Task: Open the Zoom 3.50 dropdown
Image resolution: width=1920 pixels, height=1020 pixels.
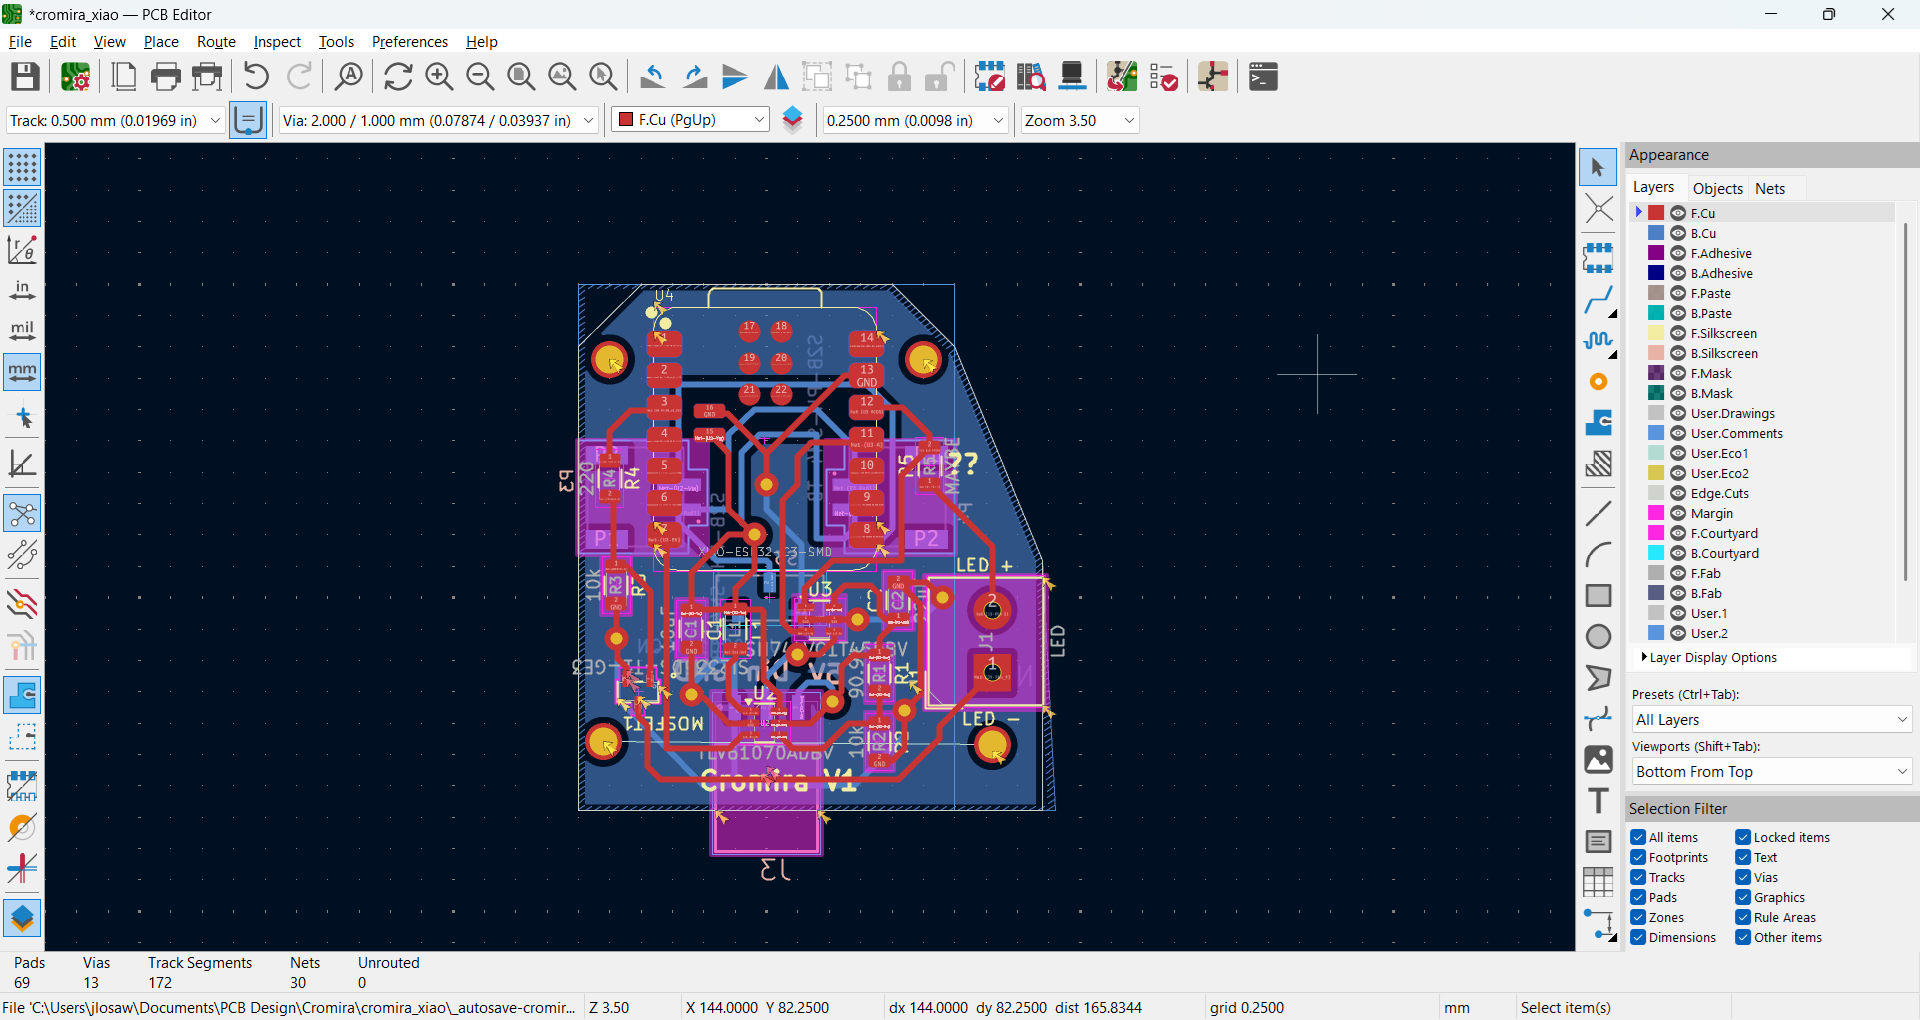Action: point(1080,120)
